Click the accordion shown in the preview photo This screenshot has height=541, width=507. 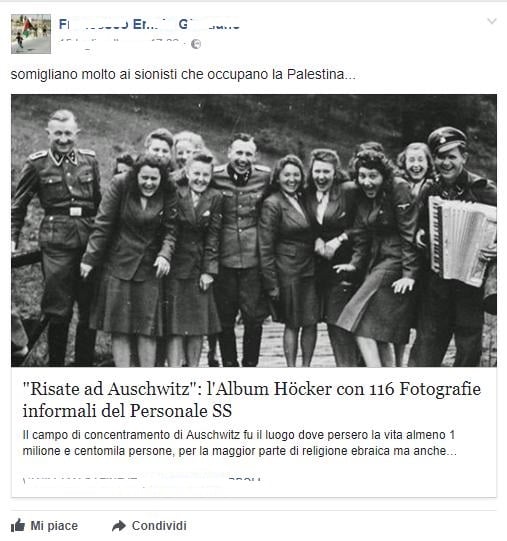point(462,240)
